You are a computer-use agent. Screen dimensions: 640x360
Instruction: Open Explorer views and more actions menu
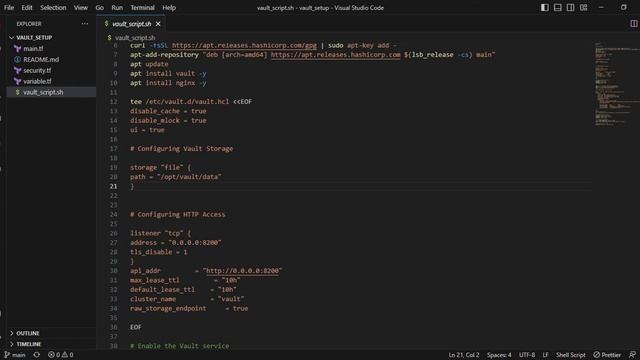[84, 24]
